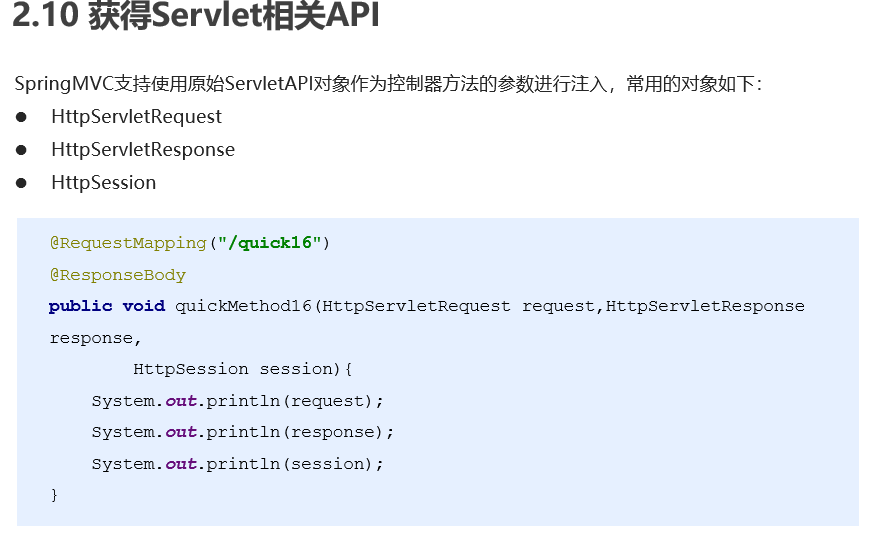This screenshot has width=874, height=539.
Task: Select the HttpServletRequest bullet item
Action: pyautogui.click(x=137, y=116)
